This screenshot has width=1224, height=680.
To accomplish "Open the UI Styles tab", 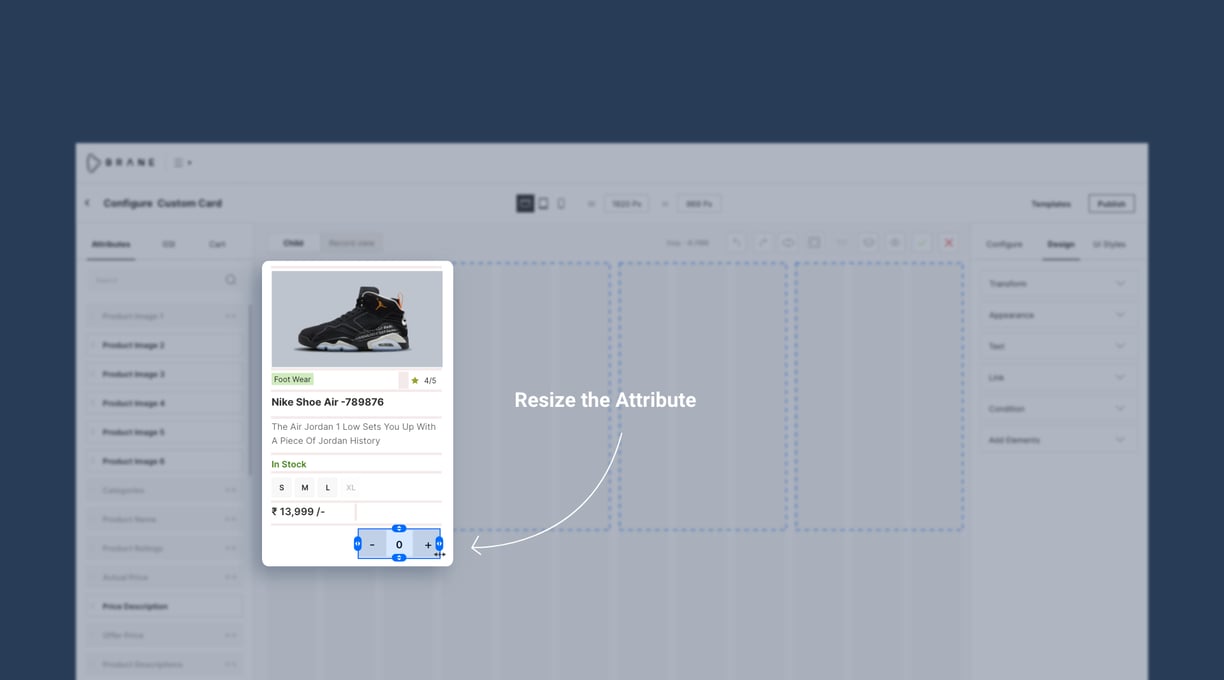I will pos(1109,244).
